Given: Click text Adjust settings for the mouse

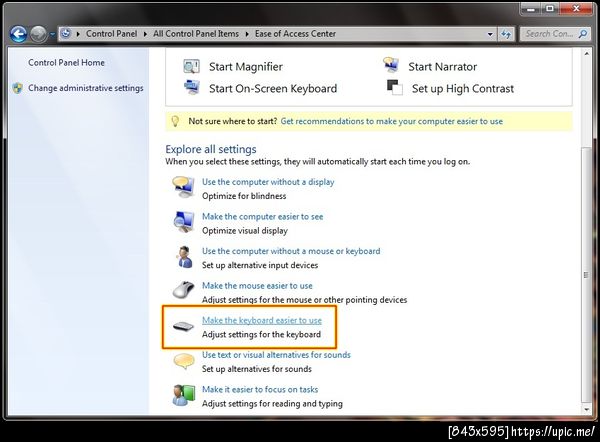Looking at the screenshot, I should 305,300.
